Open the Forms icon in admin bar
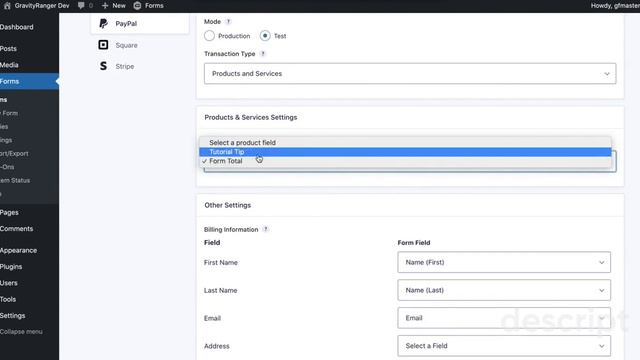The height and width of the screenshot is (360, 640). pyautogui.click(x=137, y=6)
